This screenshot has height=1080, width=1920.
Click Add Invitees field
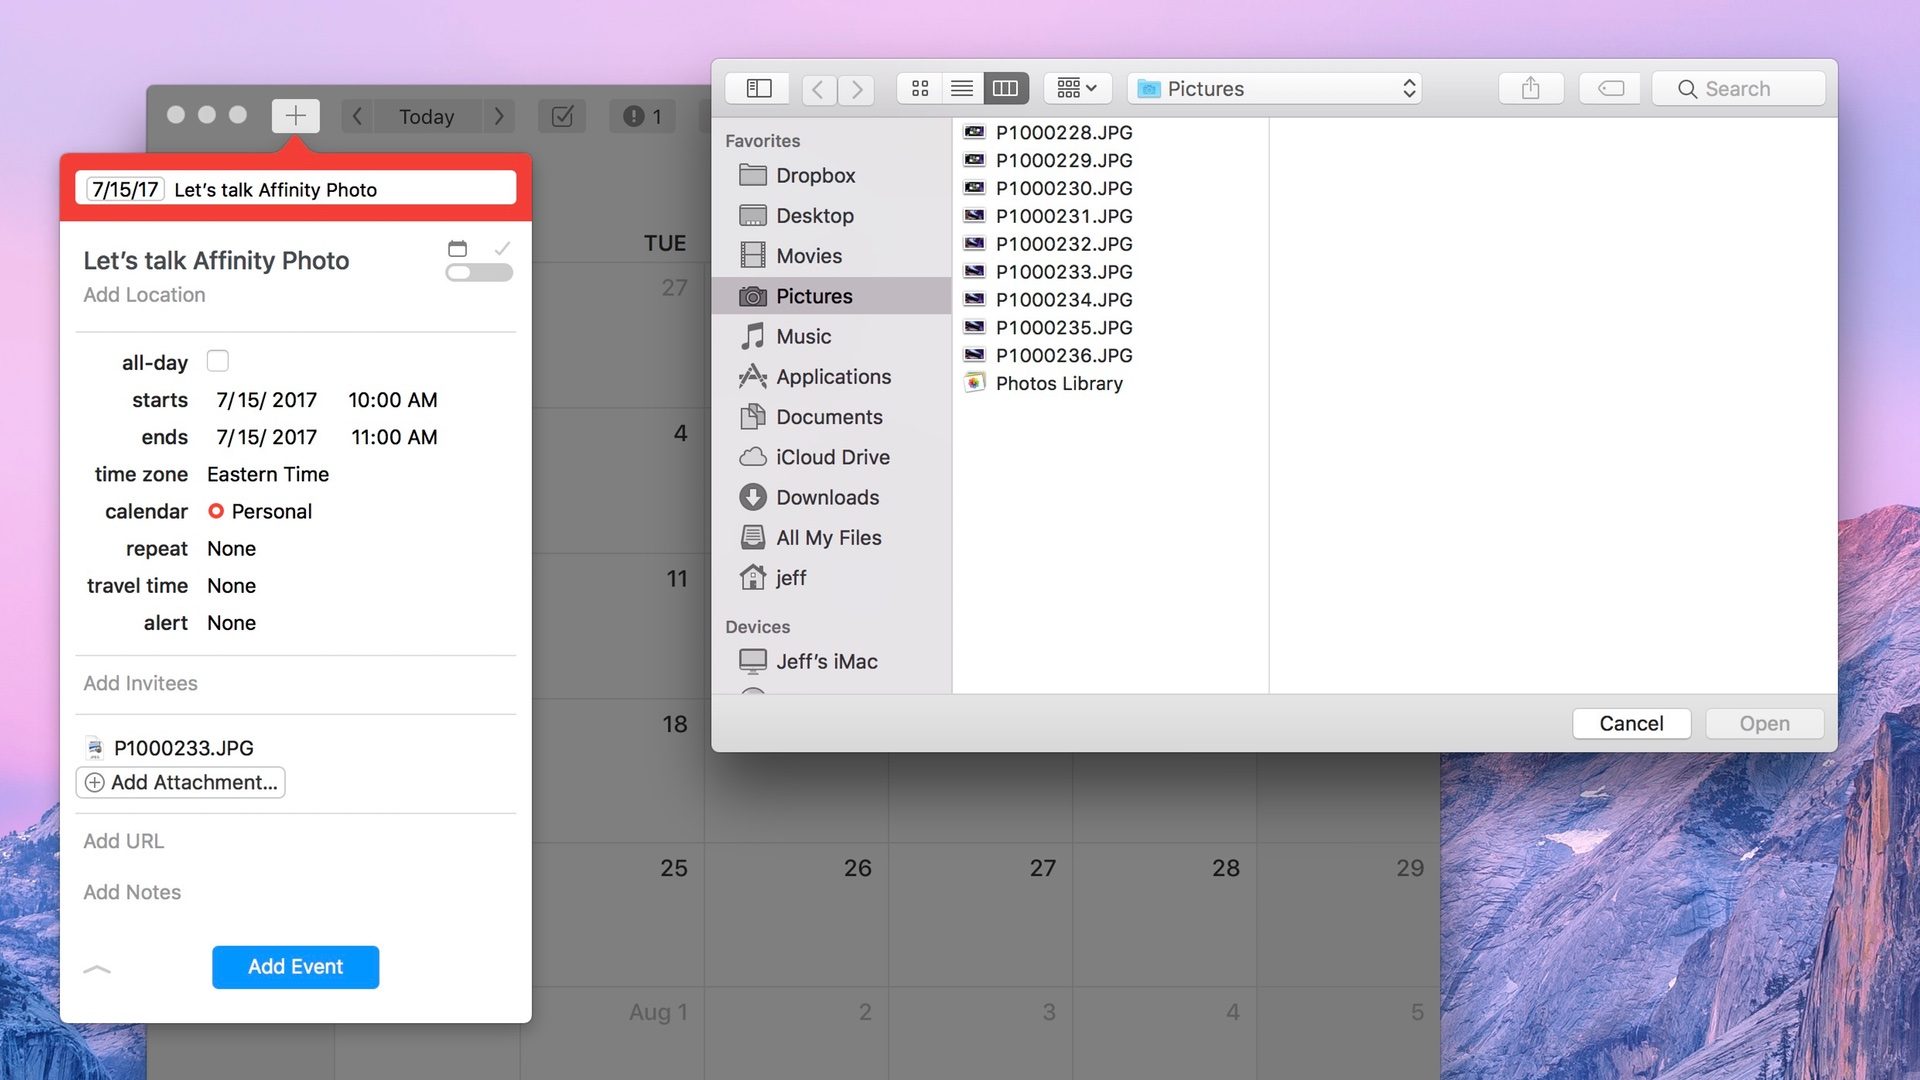(140, 683)
